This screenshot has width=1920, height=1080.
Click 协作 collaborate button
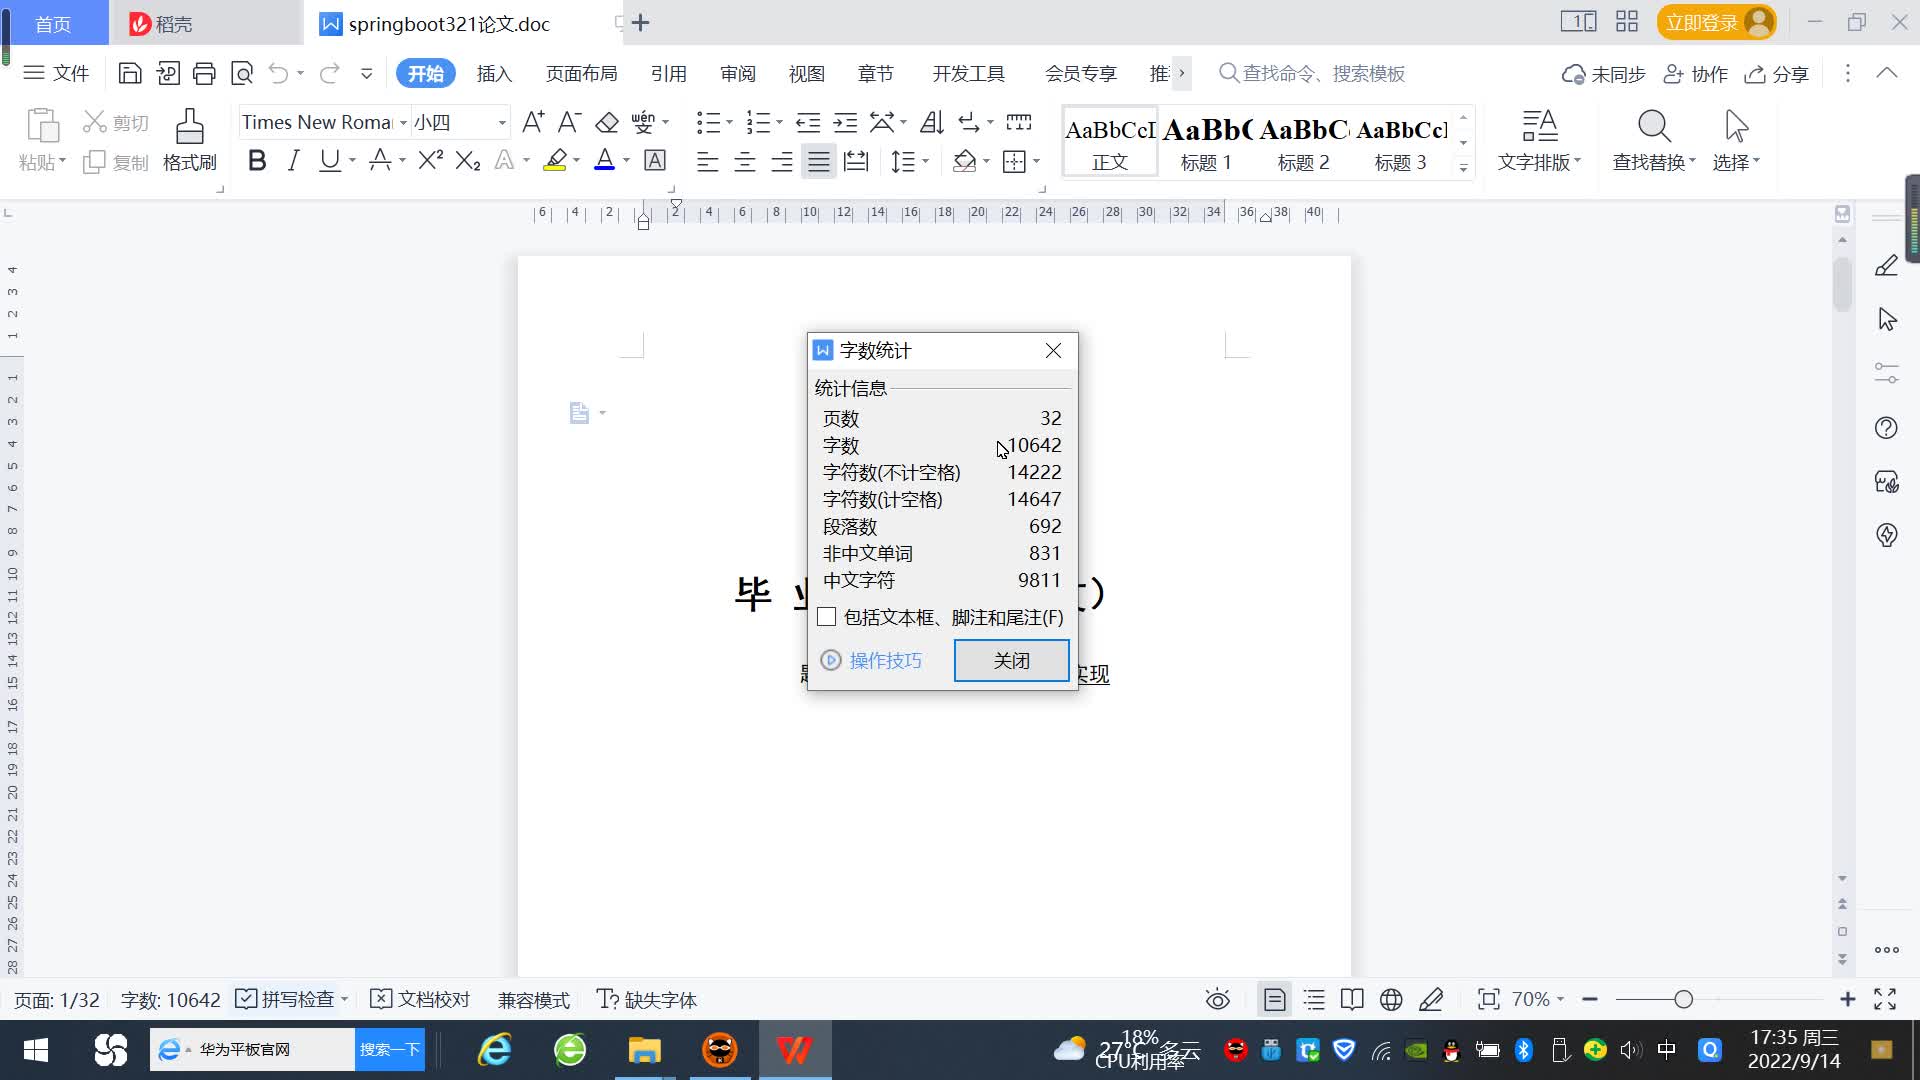coord(1696,73)
